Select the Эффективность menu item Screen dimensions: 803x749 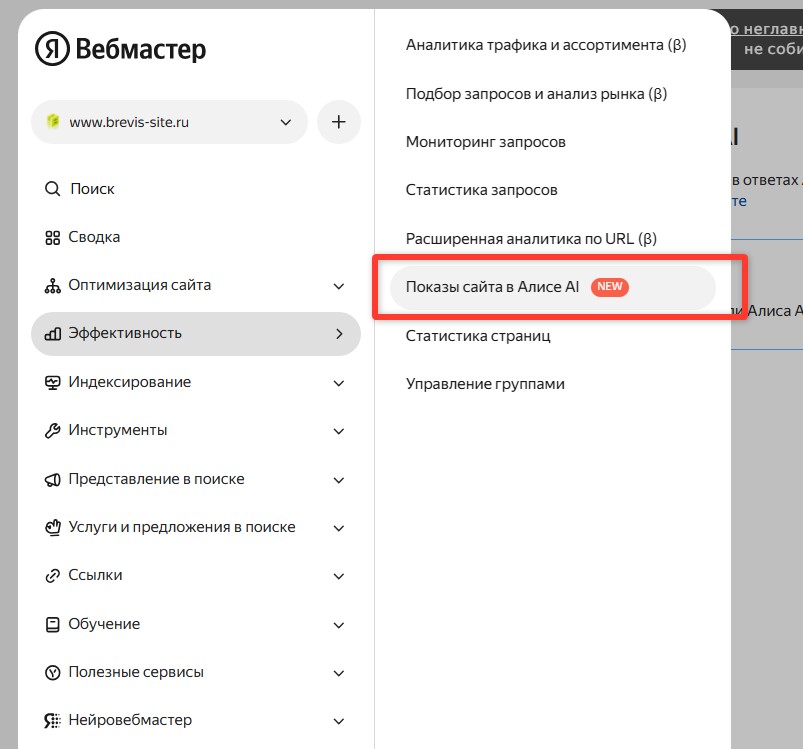[196, 334]
